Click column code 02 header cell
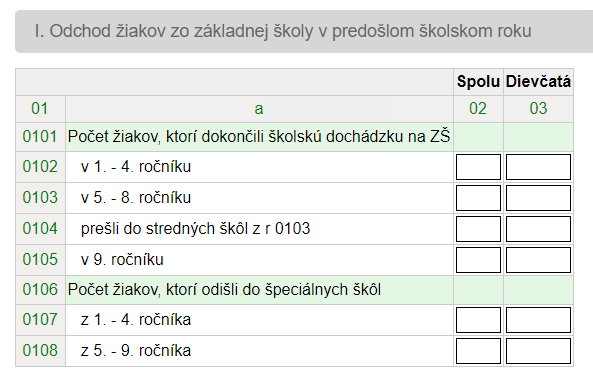This screenshot has height=377, width=593. pos(478,109)
